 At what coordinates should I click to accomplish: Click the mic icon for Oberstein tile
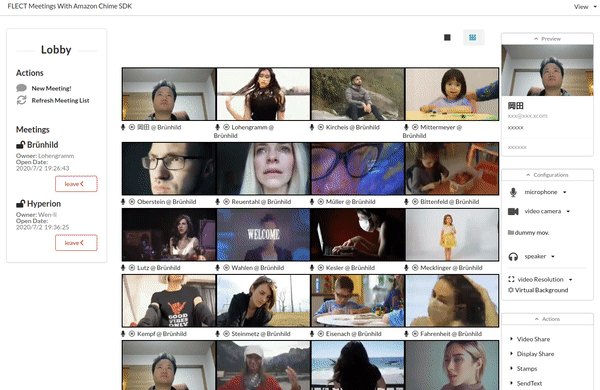123,201
